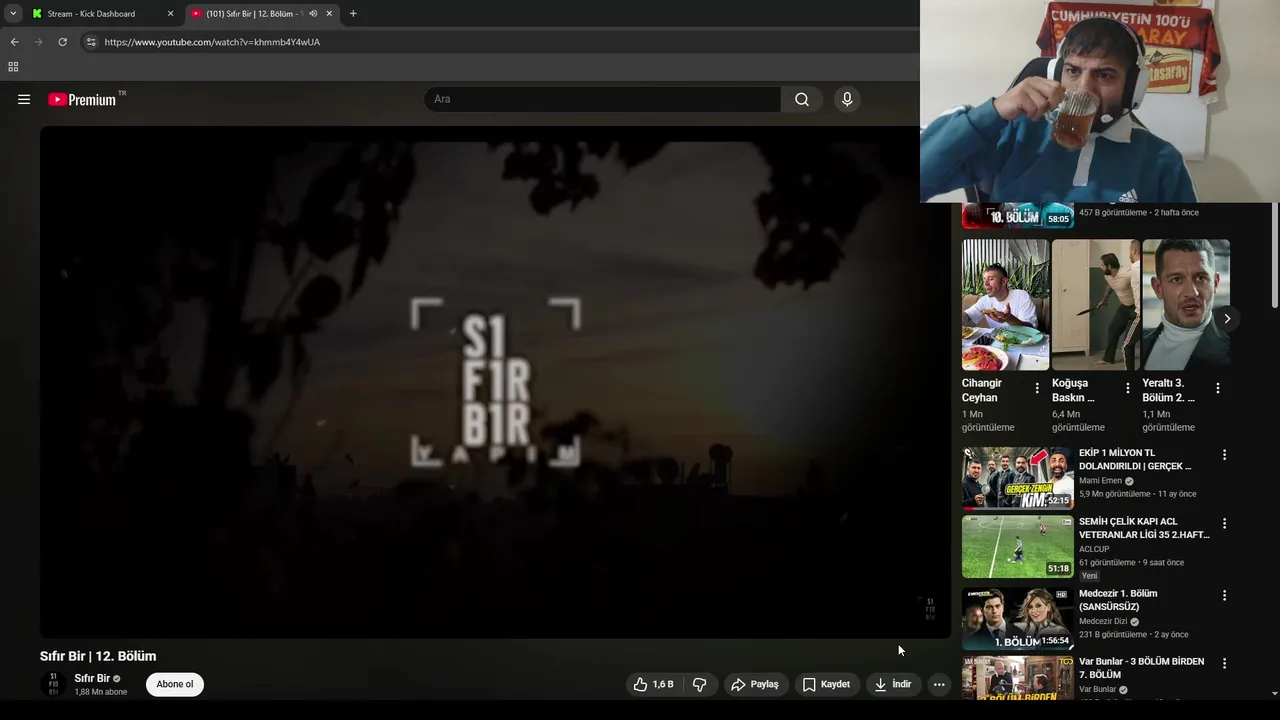Mute the tab via speaker icon

point(313,14)
